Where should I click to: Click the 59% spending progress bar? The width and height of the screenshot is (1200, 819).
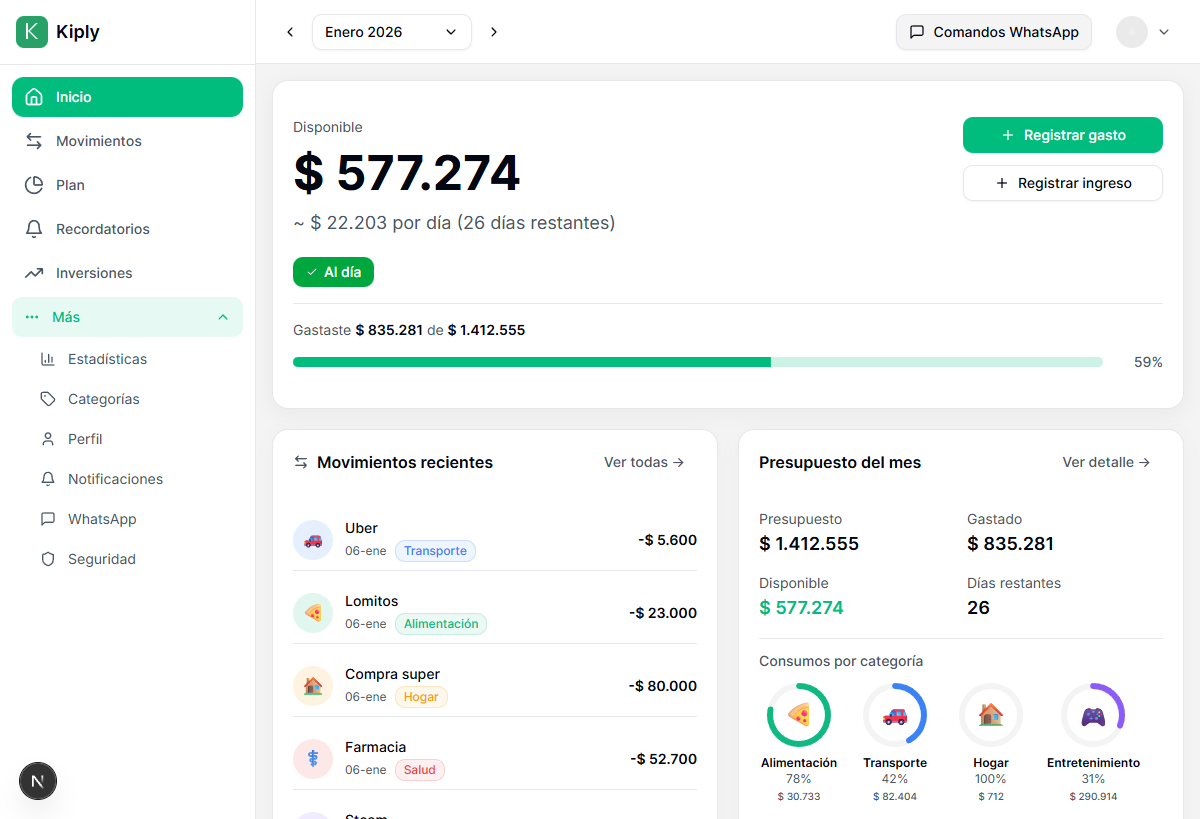click(x=697, y=362)
